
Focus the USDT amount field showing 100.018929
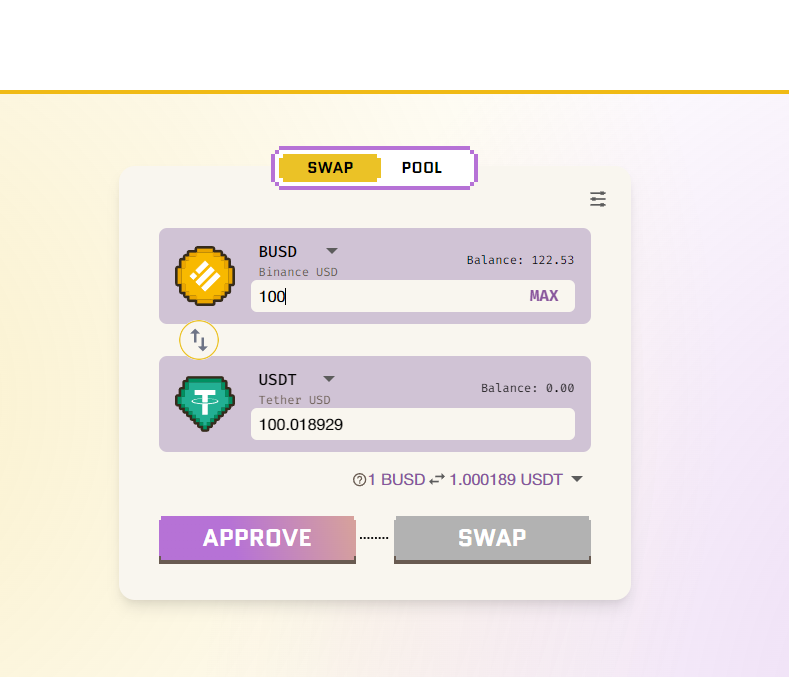413,424
